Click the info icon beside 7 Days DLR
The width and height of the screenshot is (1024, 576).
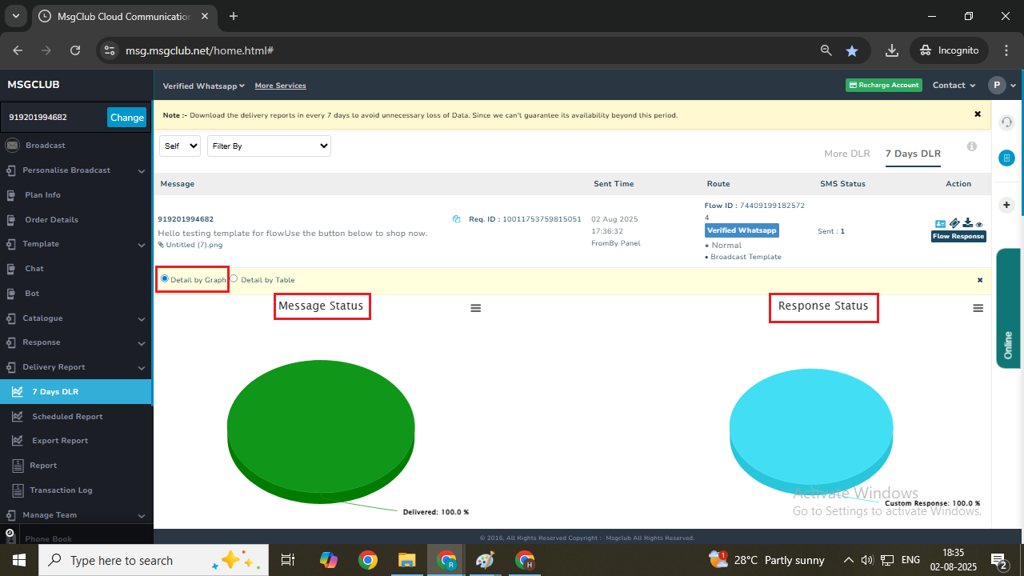972,147
